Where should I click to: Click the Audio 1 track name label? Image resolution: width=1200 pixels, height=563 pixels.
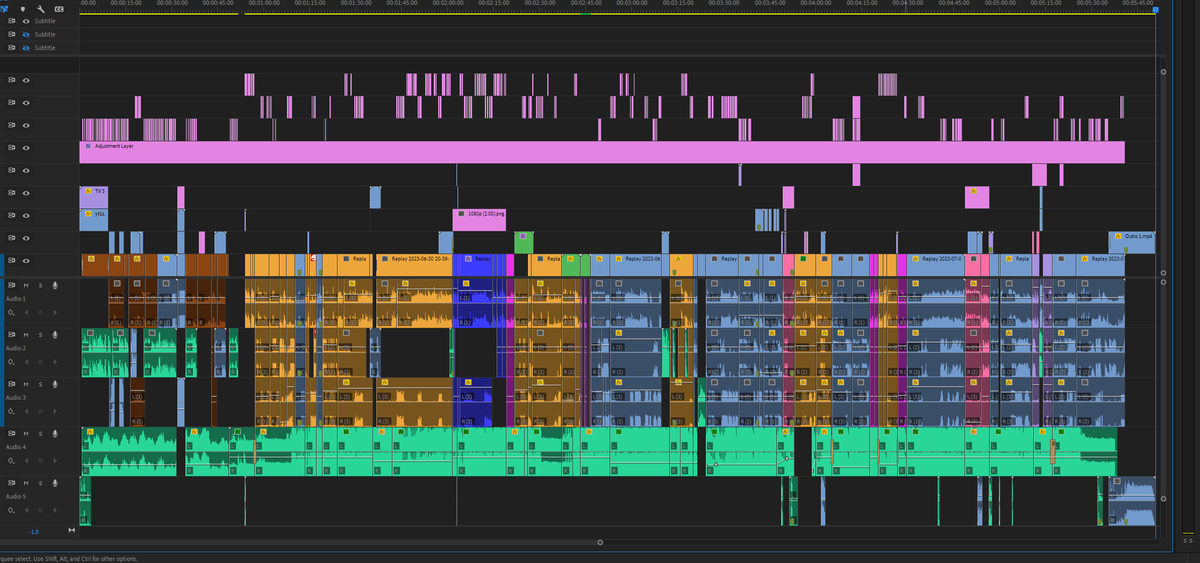point(17,299)
